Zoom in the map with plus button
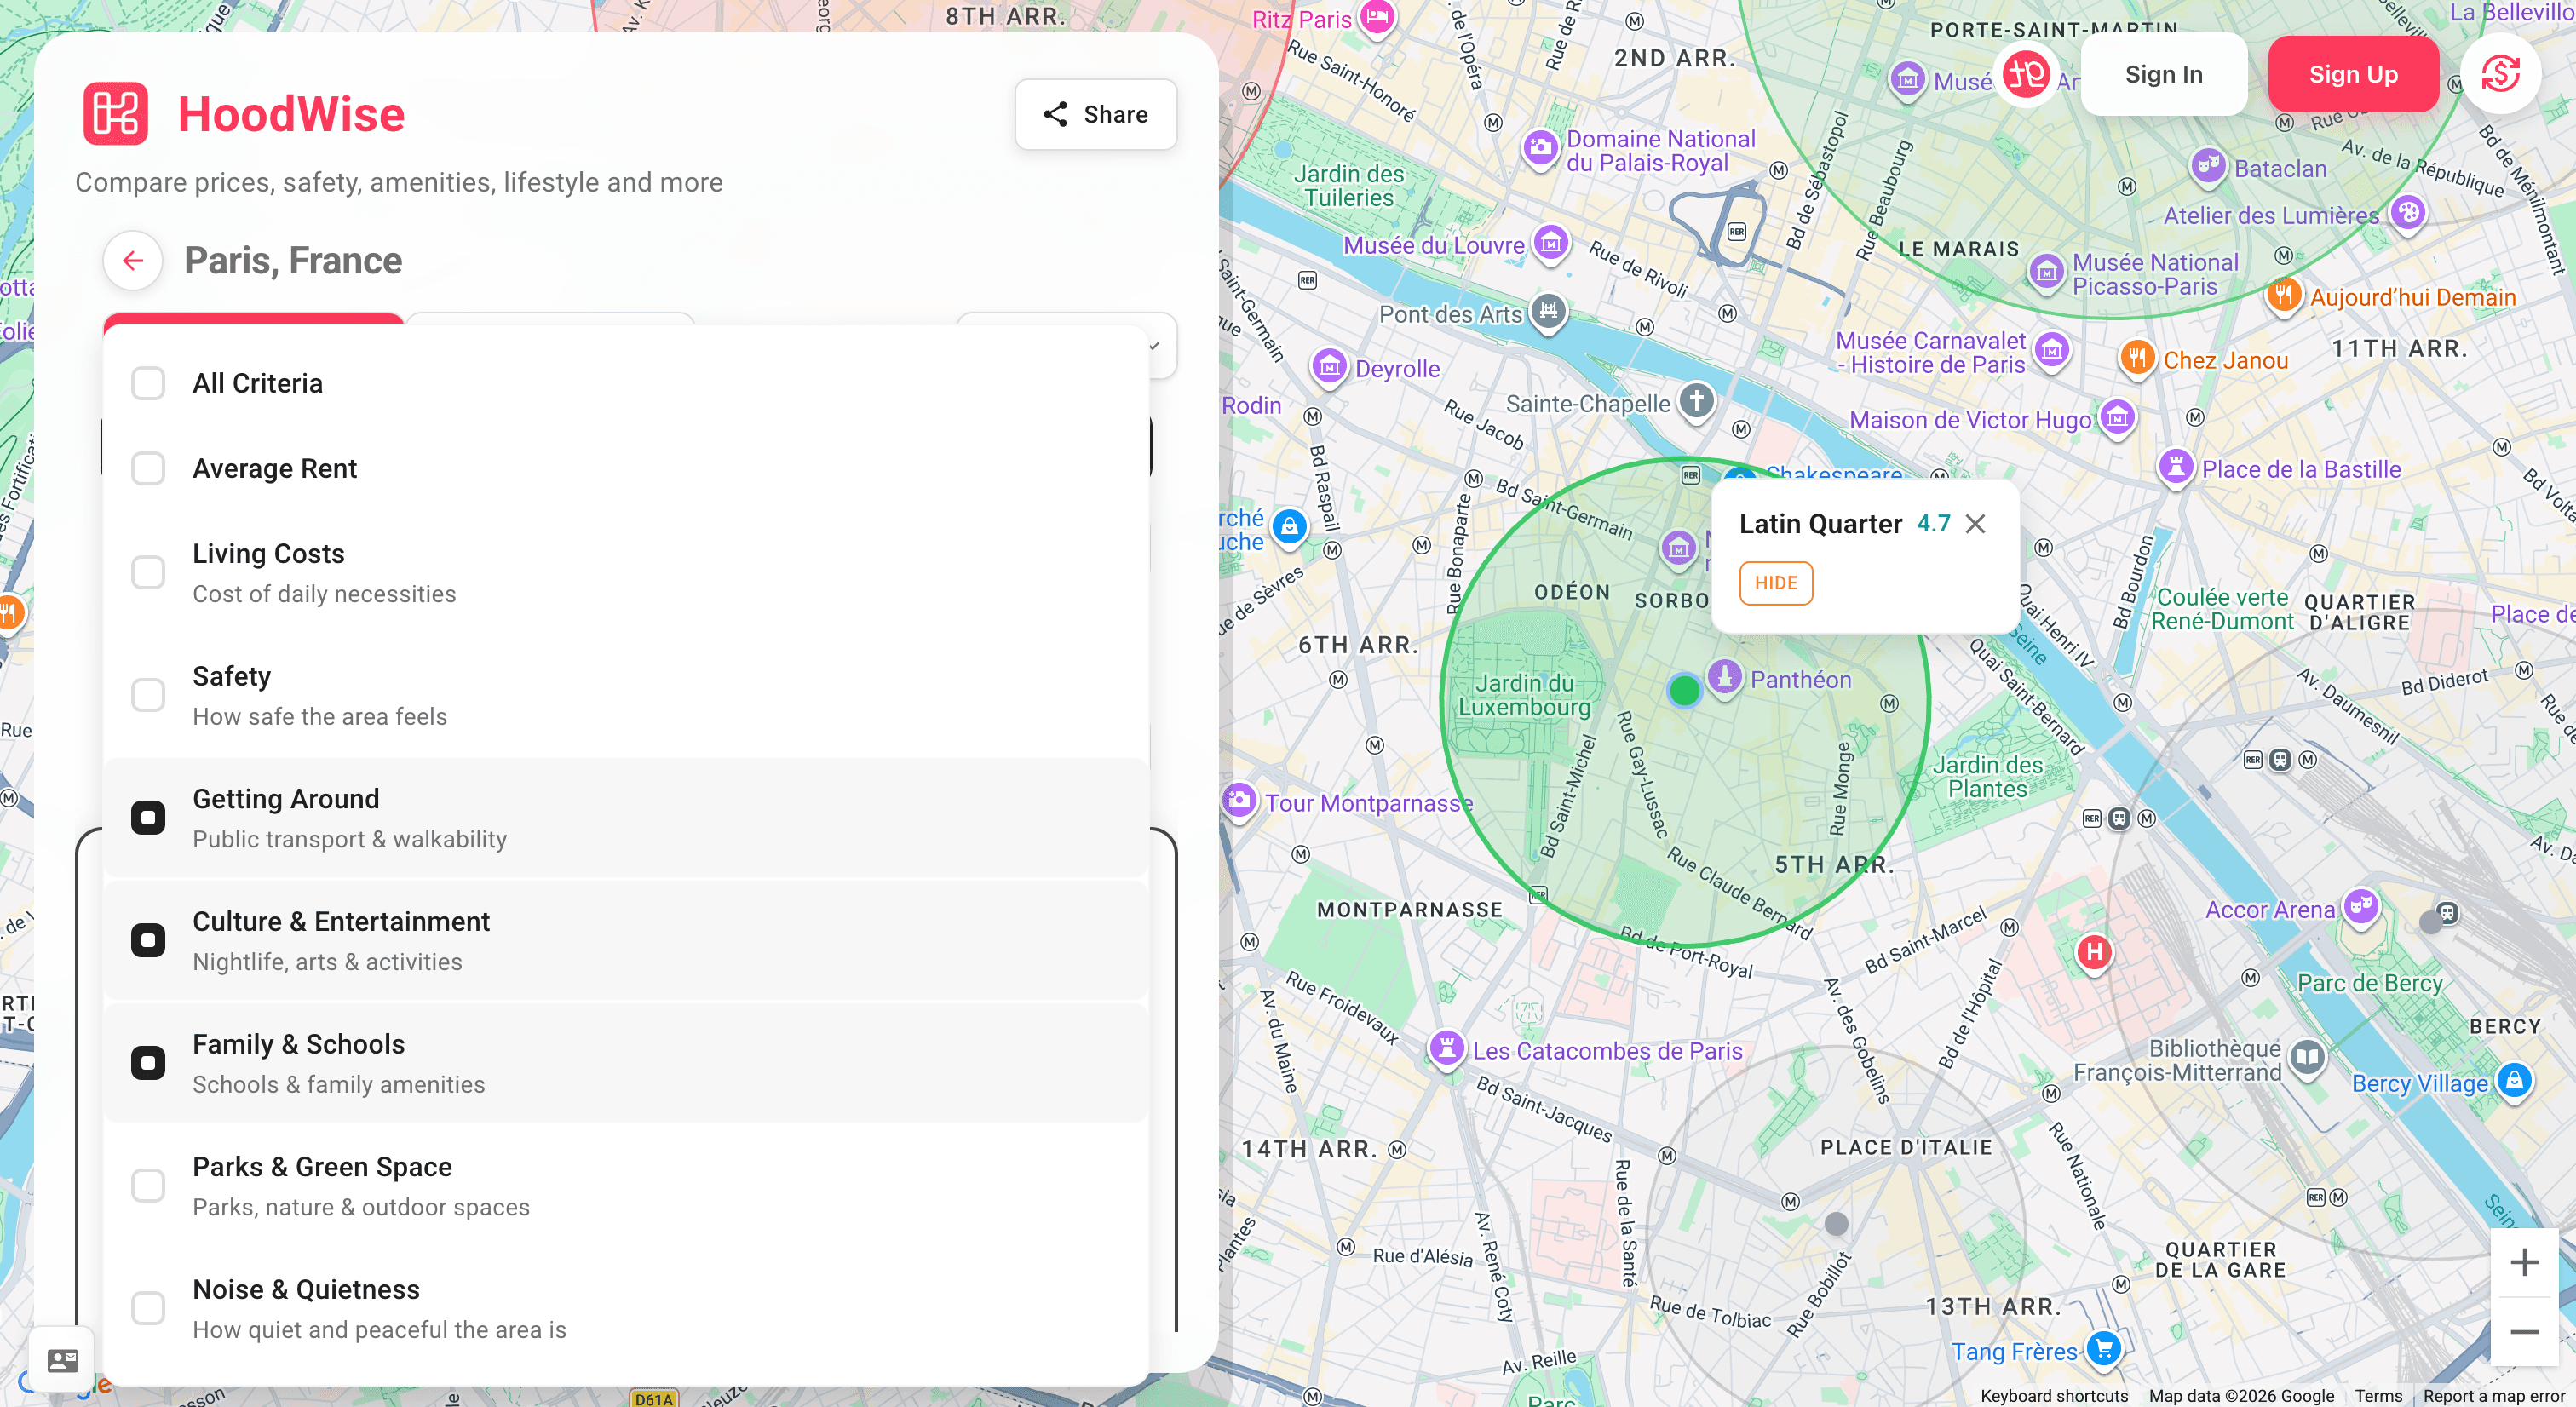Image resolution: width=2576 pixels, height=1407 pixels. coord(2523,1262)
